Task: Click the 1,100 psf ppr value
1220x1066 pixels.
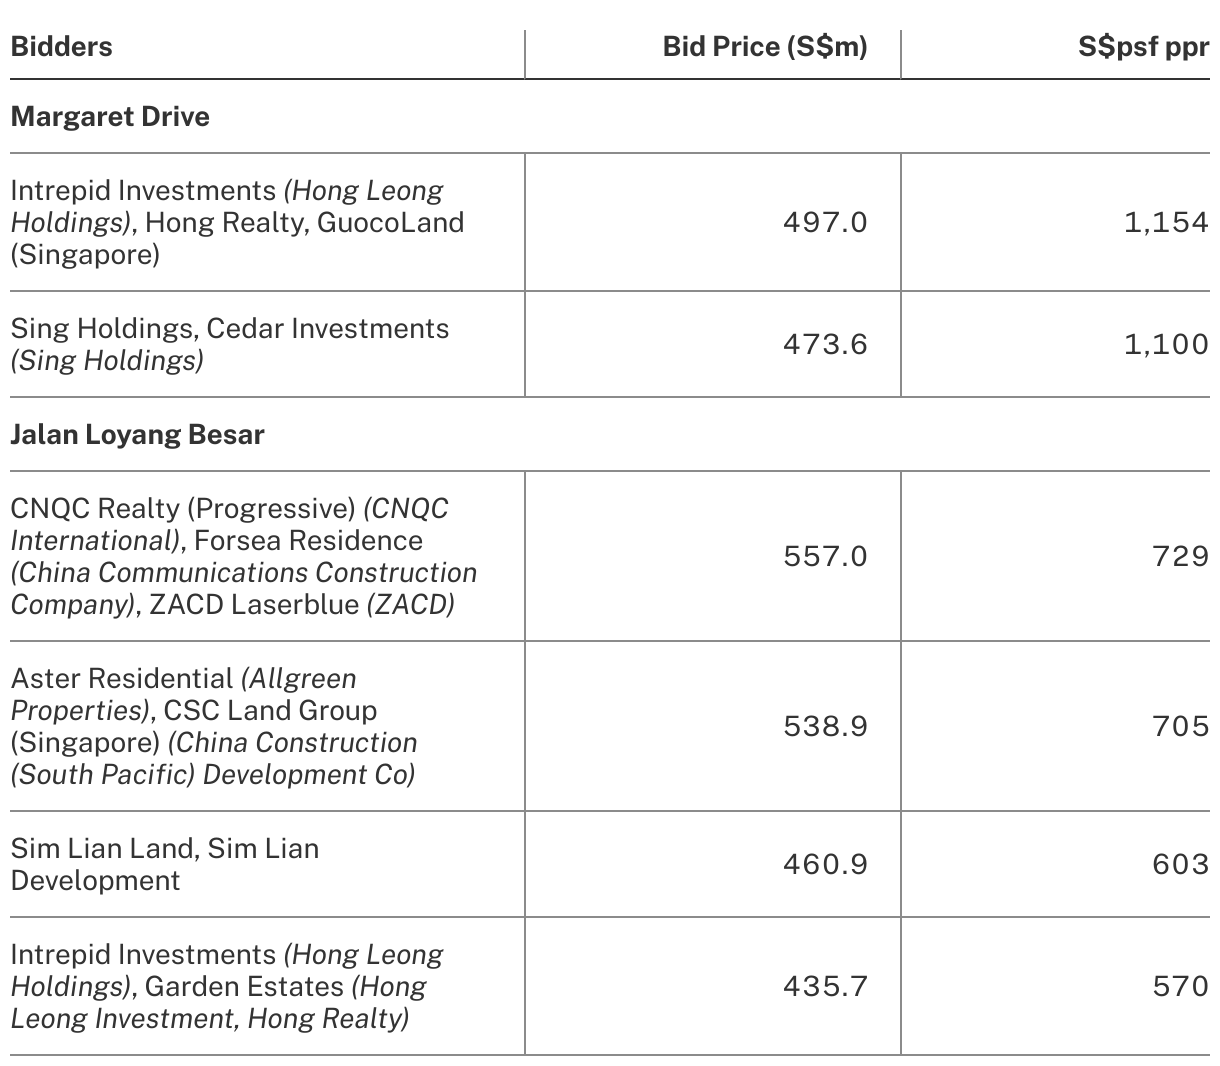Action: tap(1166, 344)
